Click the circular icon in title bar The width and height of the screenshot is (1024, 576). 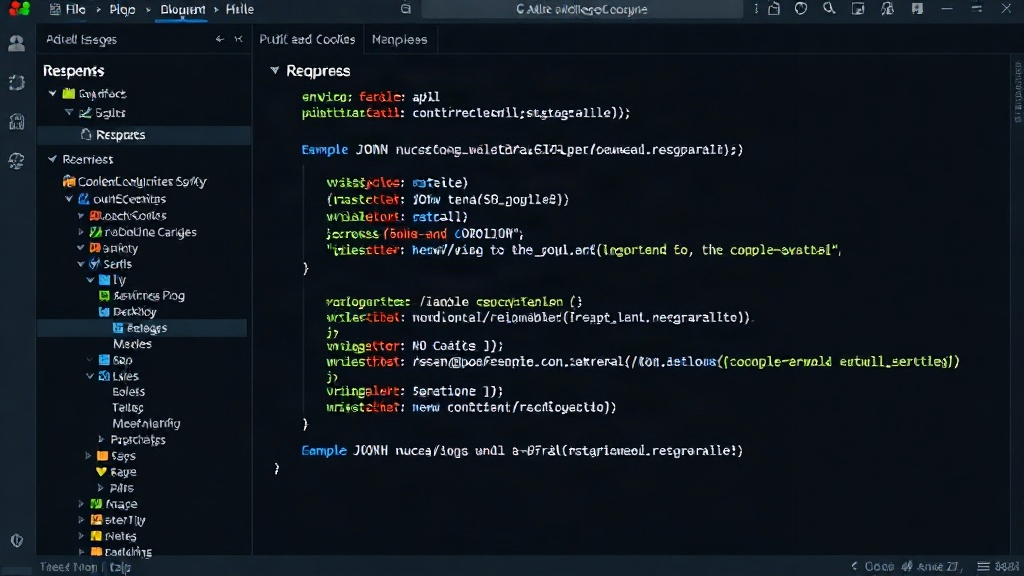[x=801, y=8]
